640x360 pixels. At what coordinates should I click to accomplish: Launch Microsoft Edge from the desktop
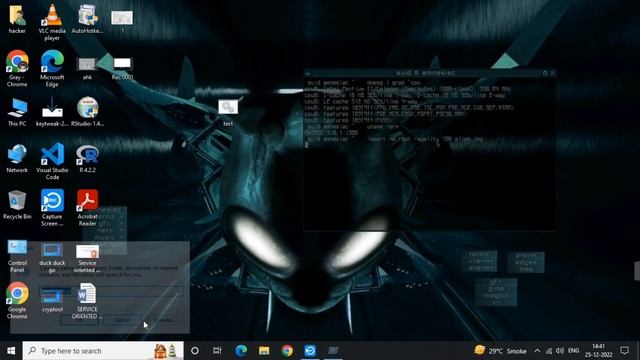[52, 68]
